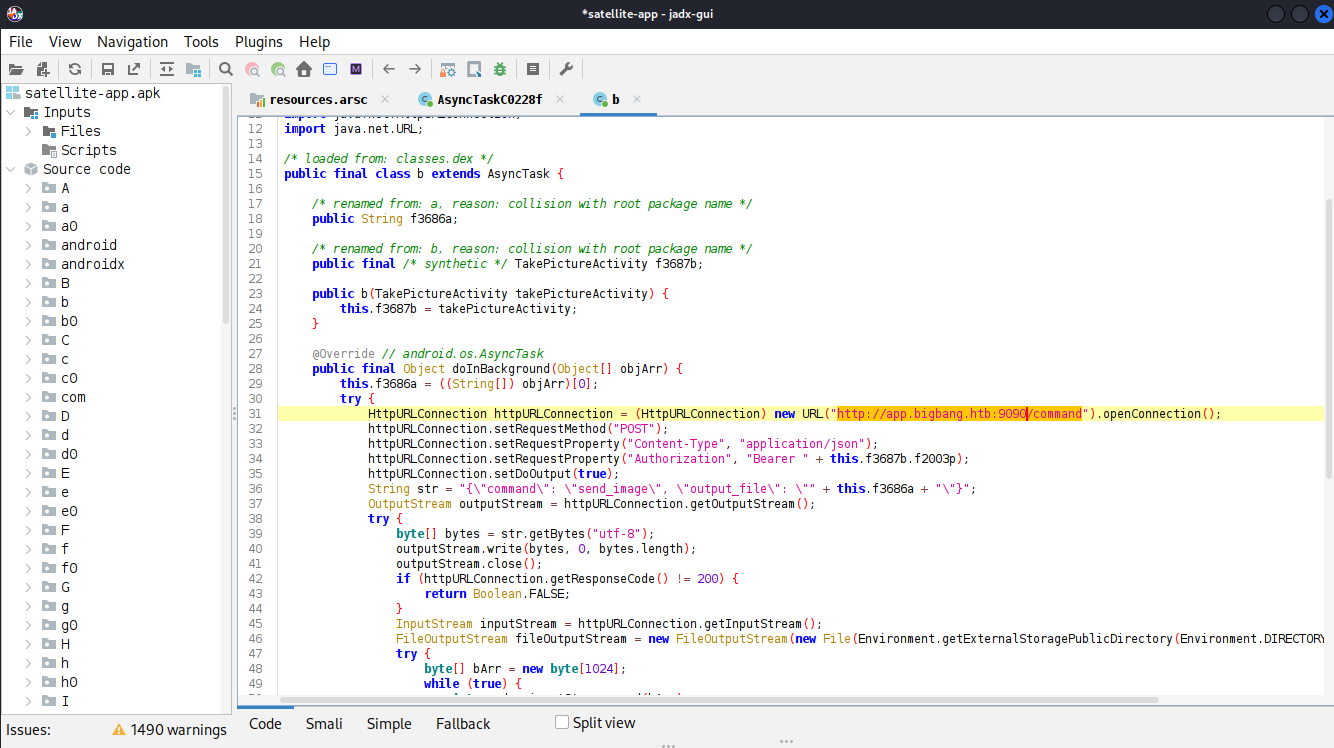Open the File menu
Image resolution: width=1334 pixels, height=748 pixels.
pyautogui.click(x=20, y=42)
